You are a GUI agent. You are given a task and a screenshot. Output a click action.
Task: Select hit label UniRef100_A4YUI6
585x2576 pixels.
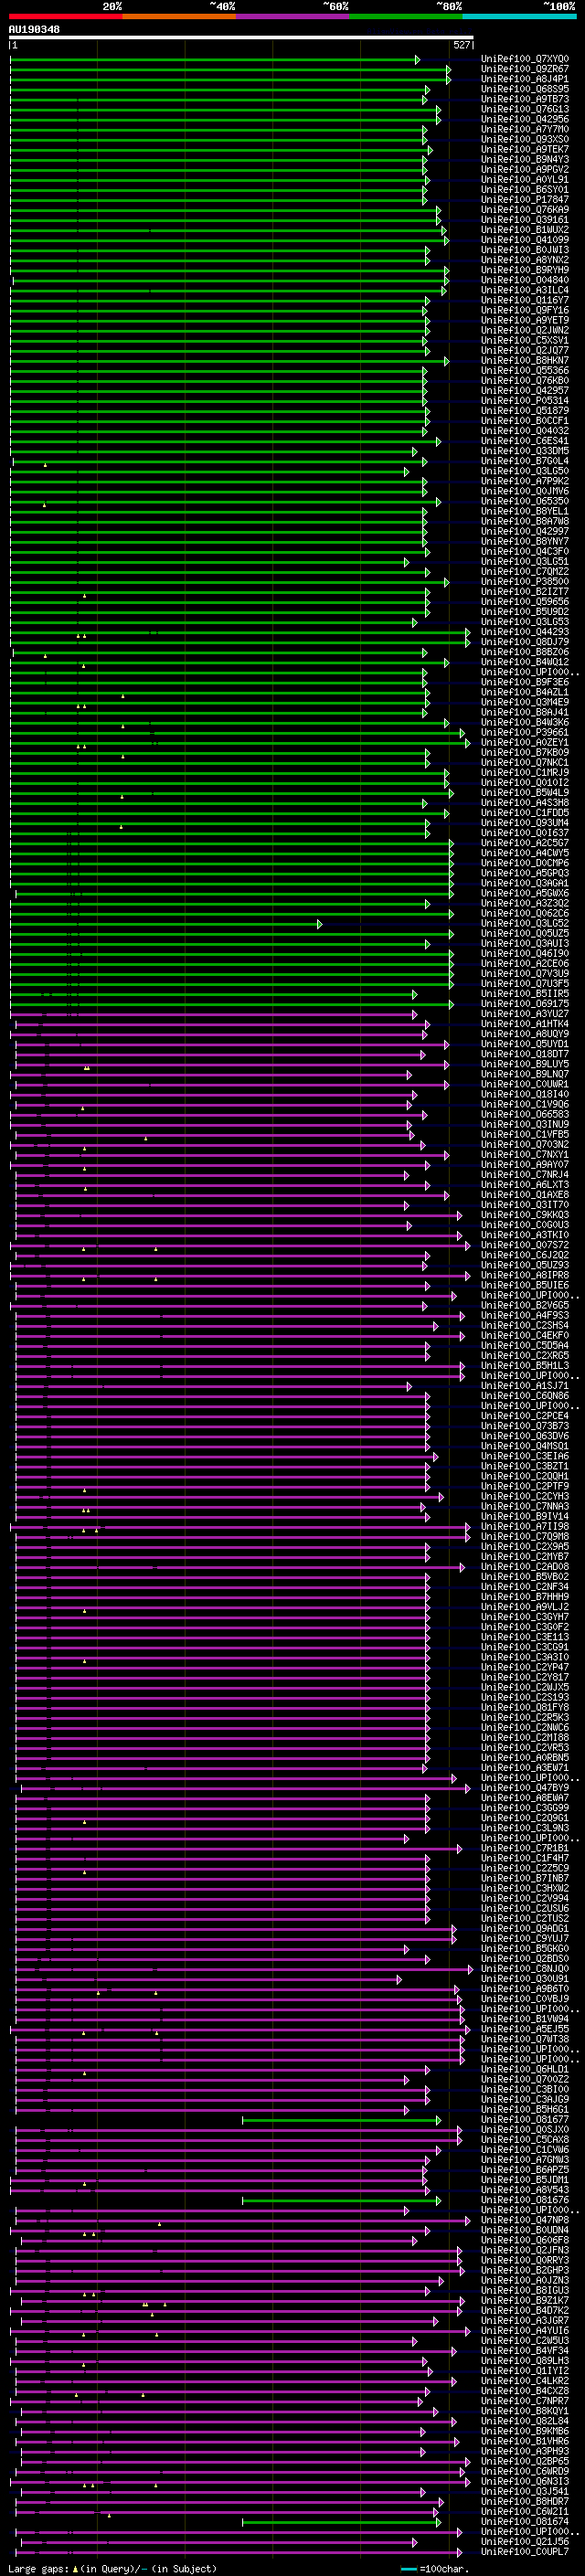(x=525, y=2330)
